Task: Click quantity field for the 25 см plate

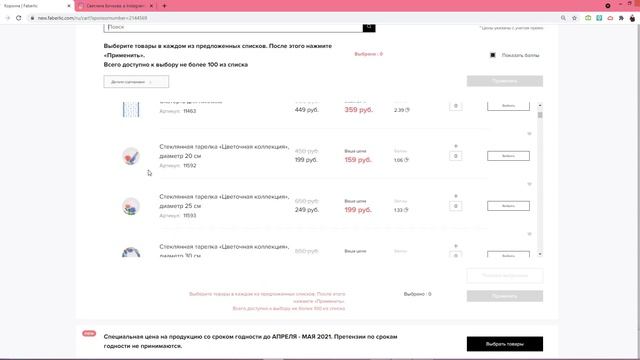Action: (456, 206)
